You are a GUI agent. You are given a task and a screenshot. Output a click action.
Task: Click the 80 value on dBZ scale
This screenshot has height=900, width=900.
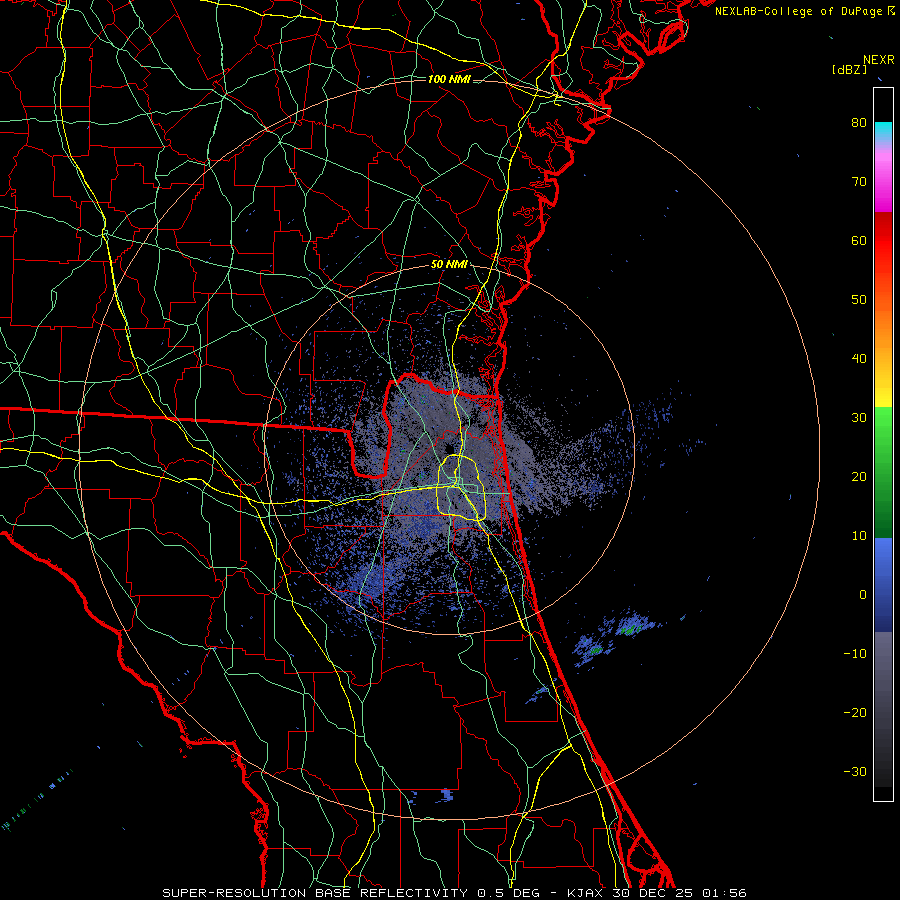coord(859,123)
